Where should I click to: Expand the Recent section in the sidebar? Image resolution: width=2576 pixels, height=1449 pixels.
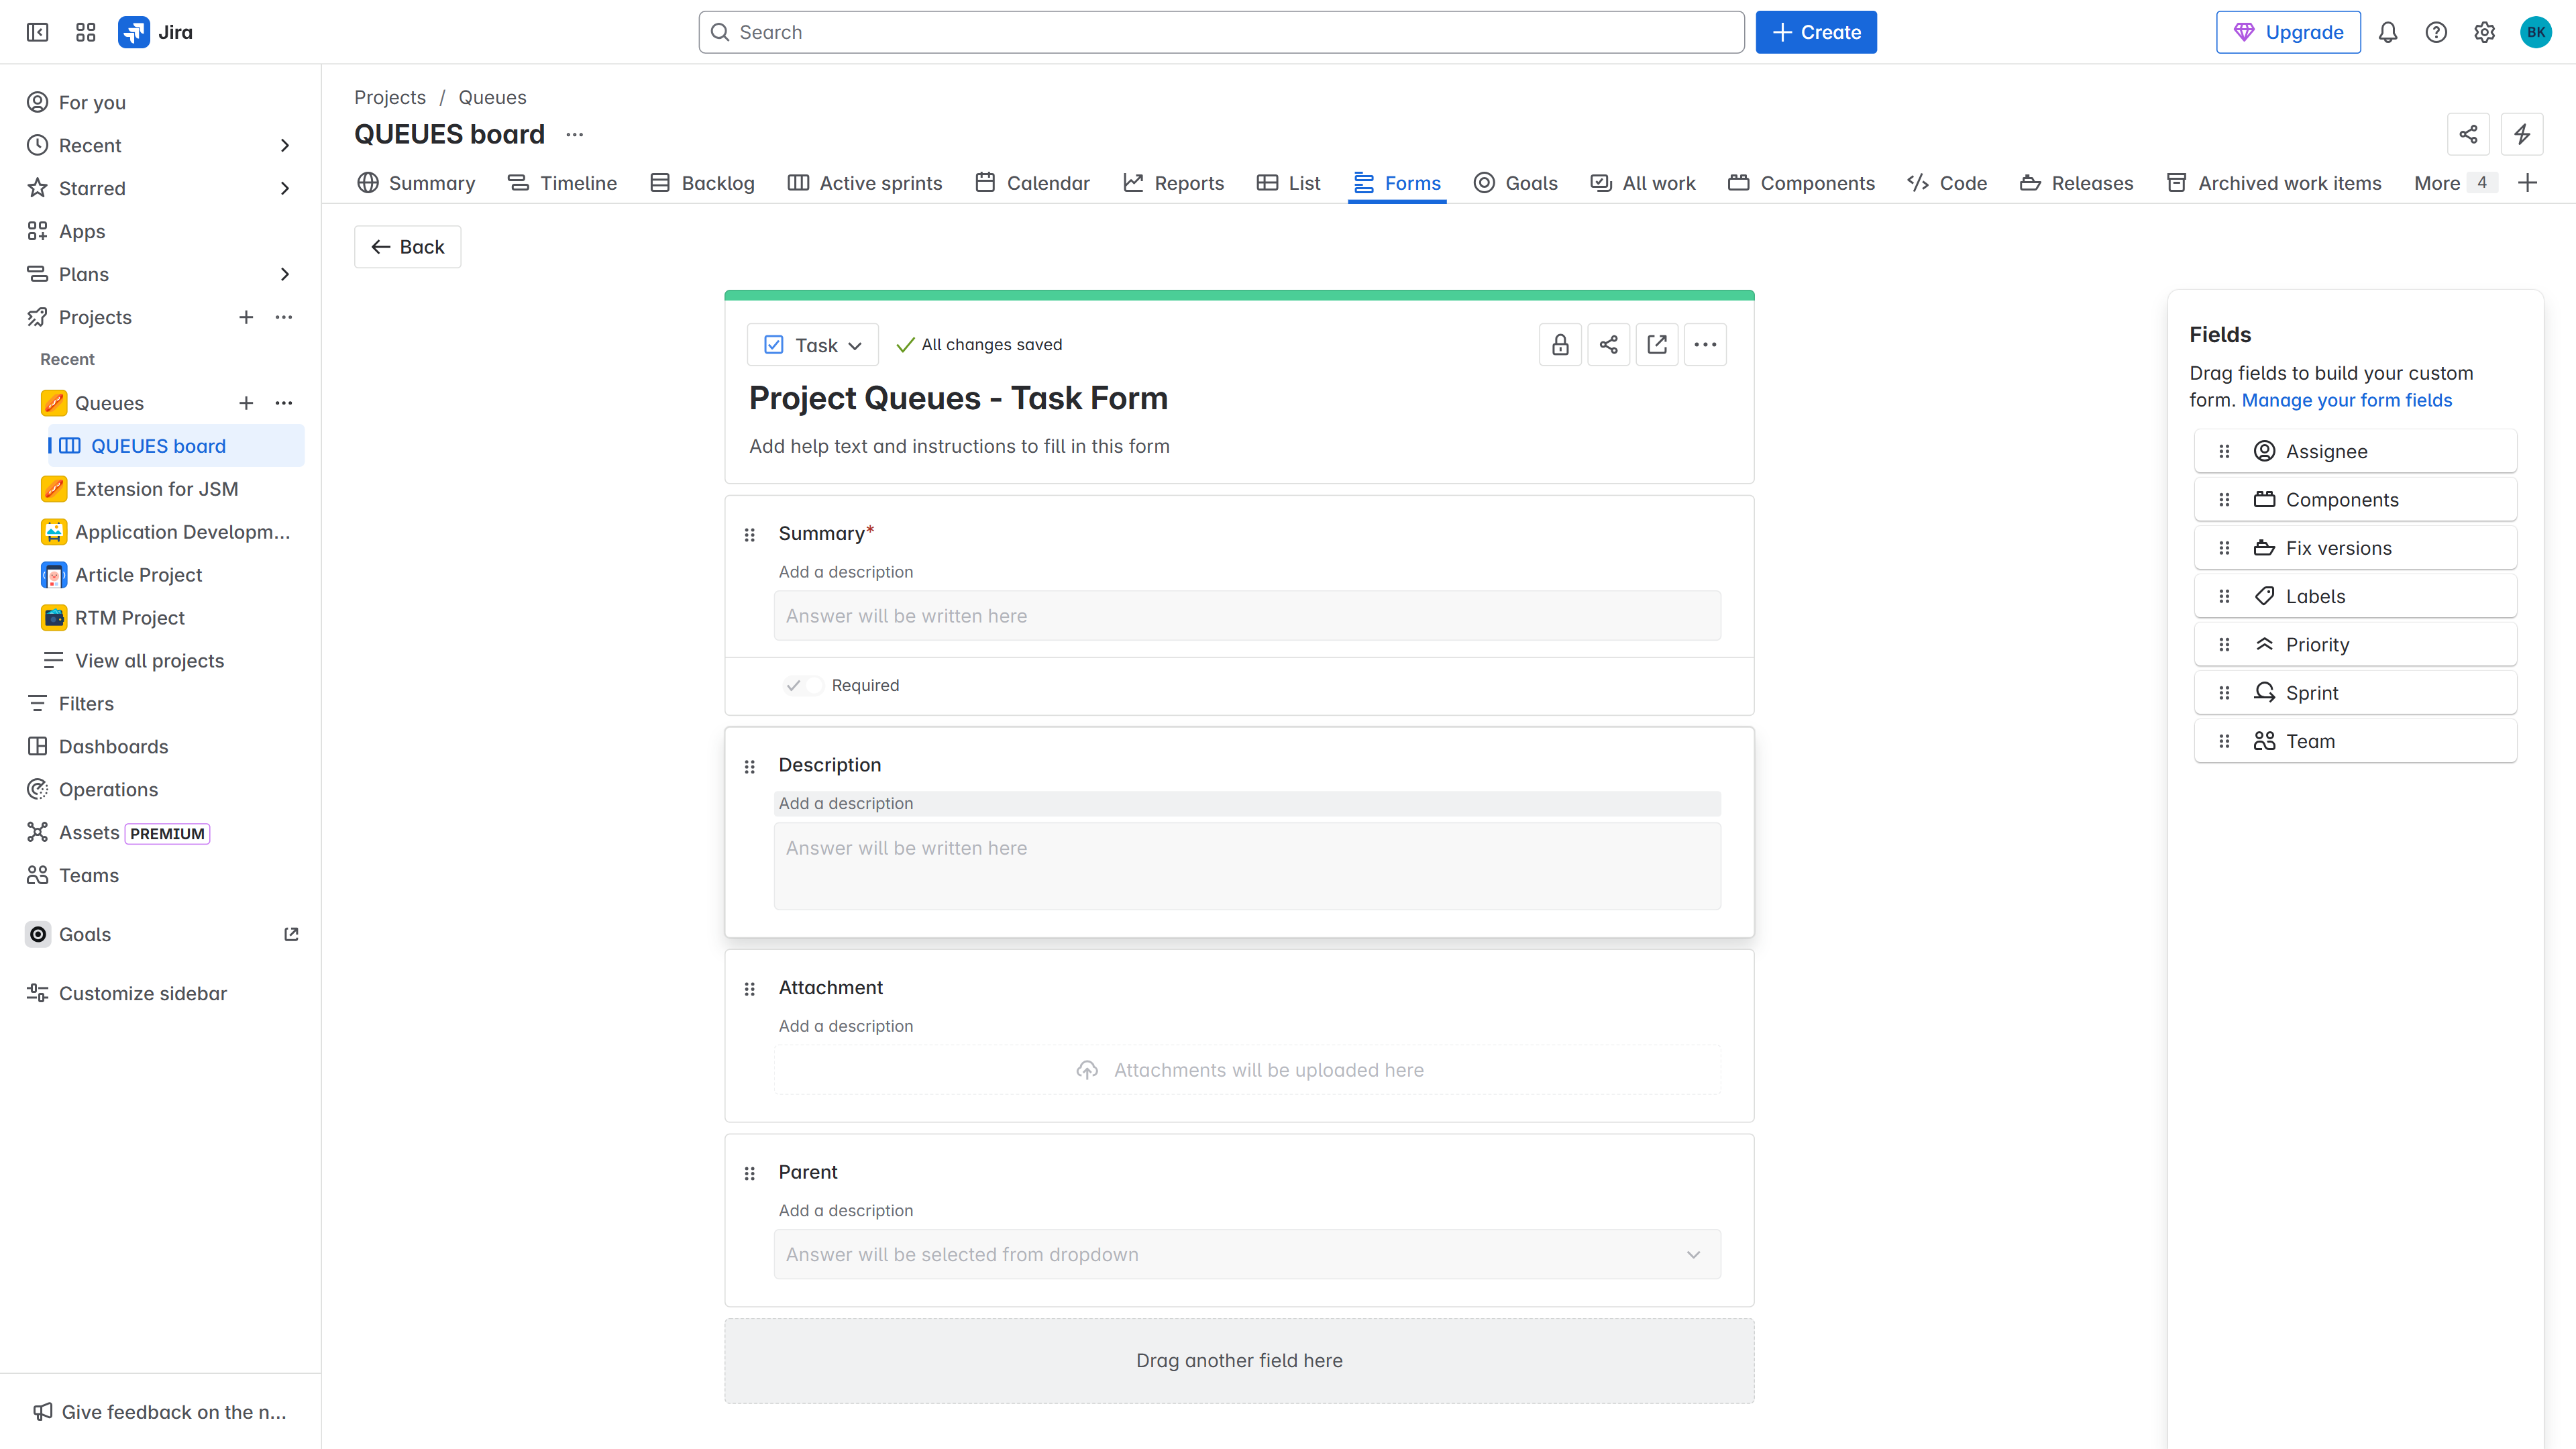click(285, 145)
